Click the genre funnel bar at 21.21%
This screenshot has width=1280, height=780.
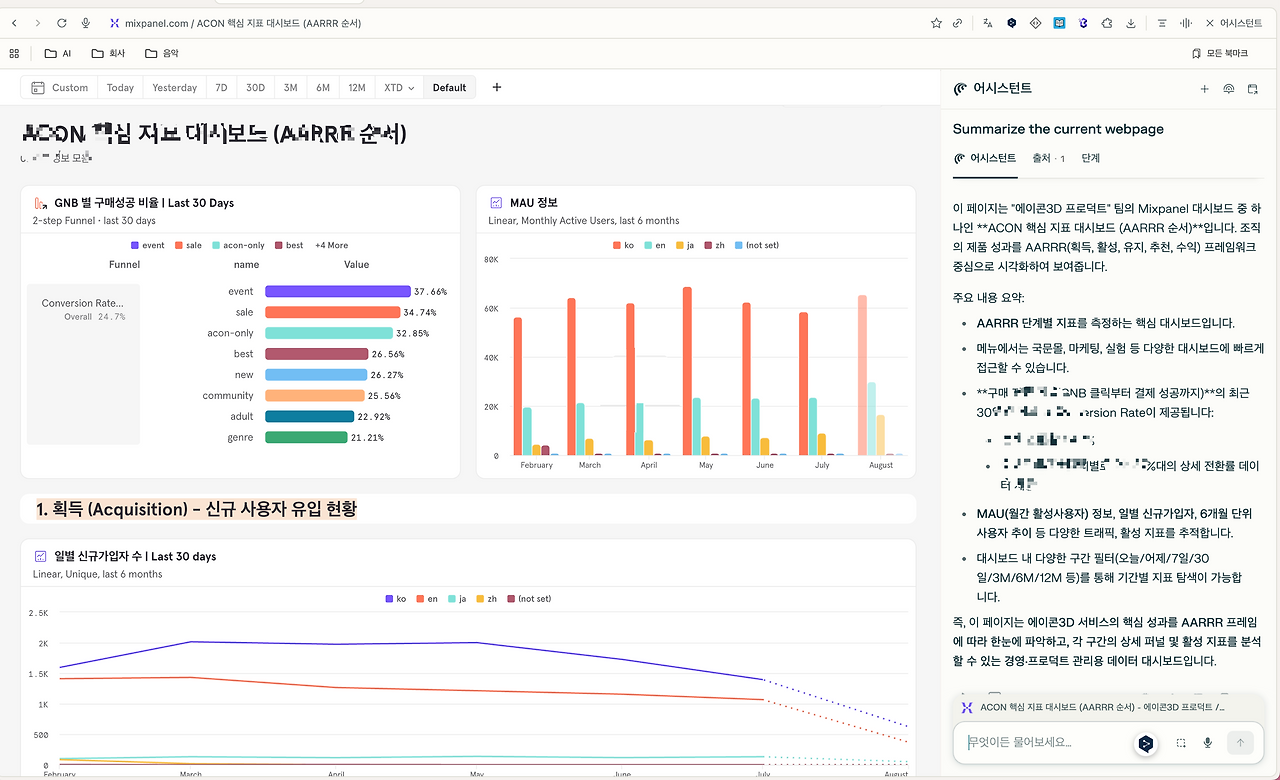pos(306,437)
